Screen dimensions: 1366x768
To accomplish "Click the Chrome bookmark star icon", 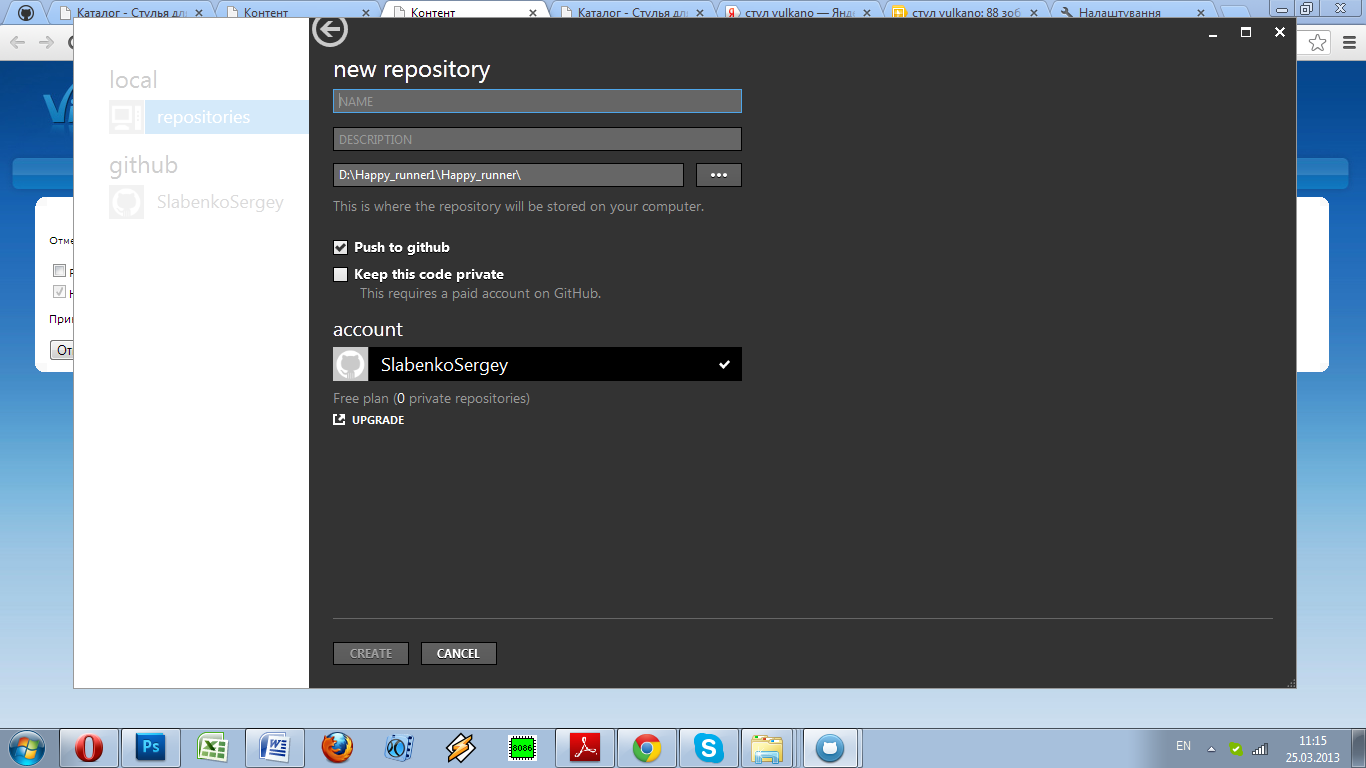I will tap(1318, 43).
